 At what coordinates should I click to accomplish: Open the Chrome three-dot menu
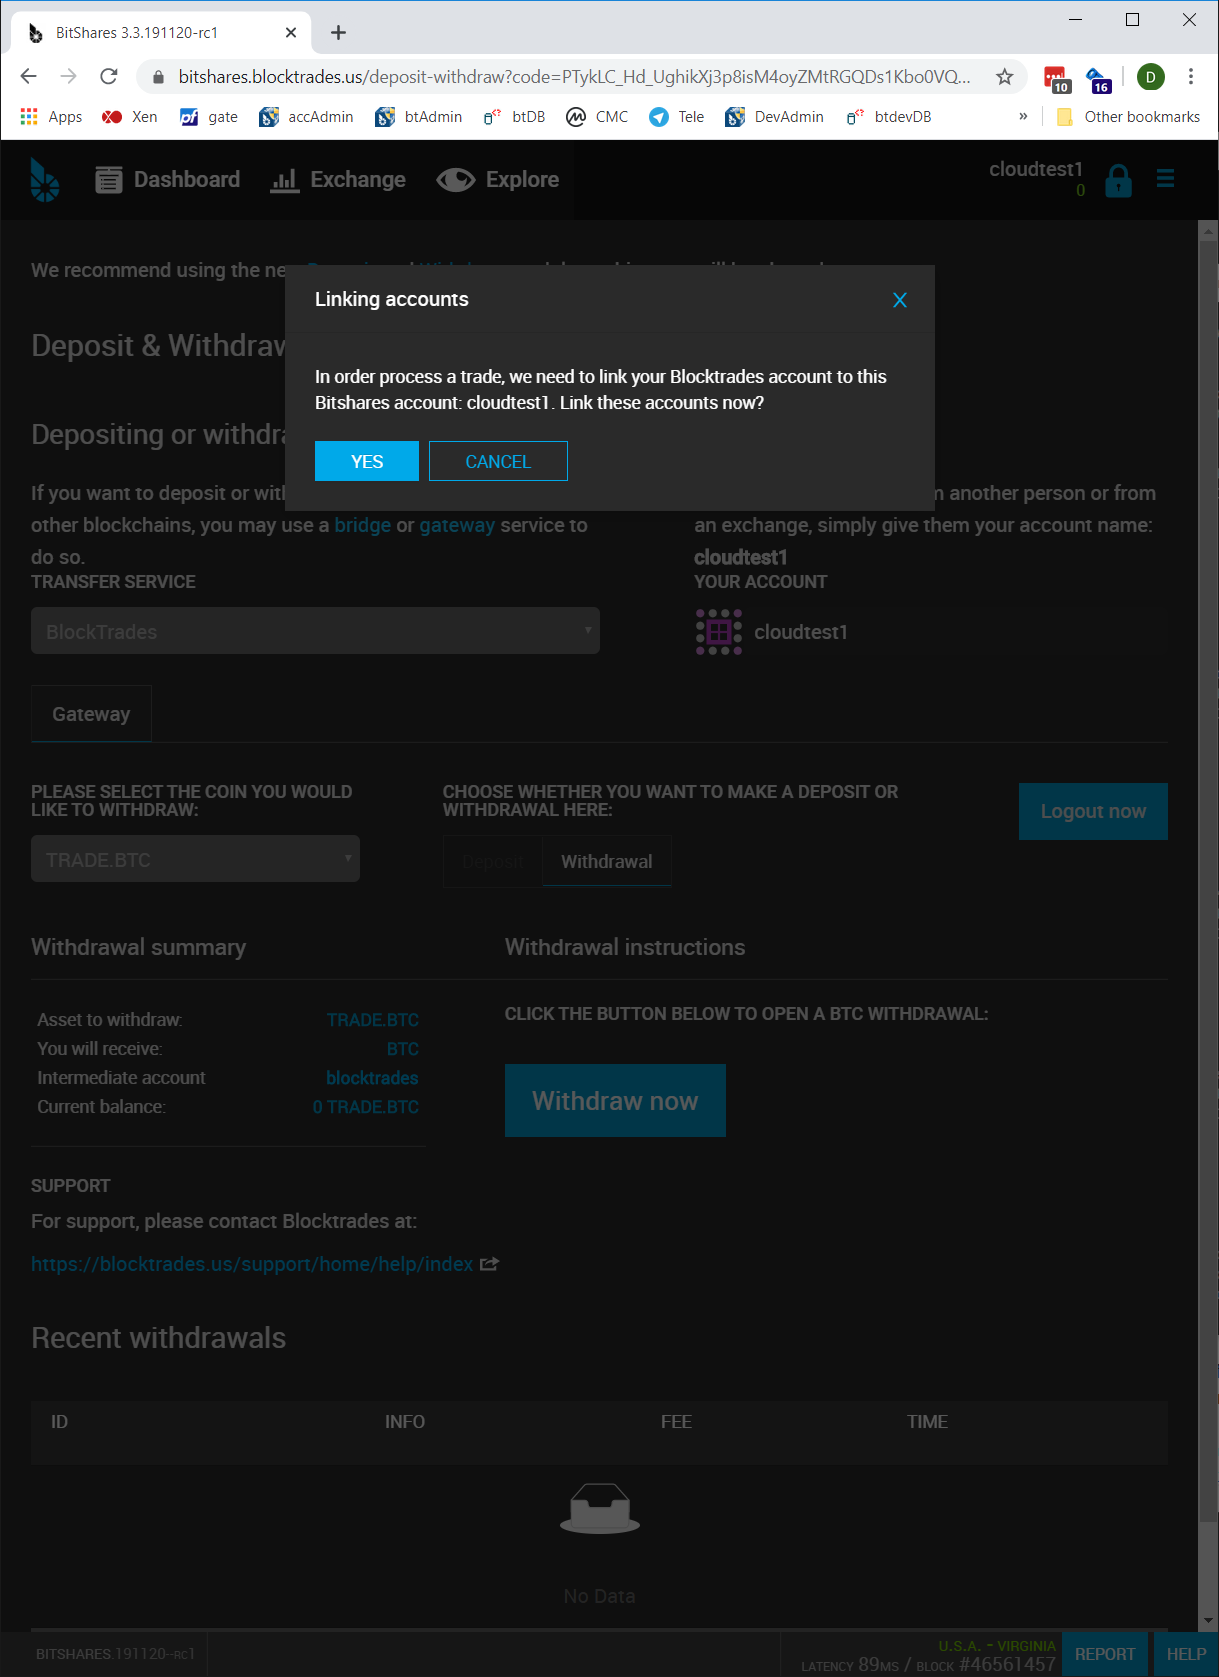coord(1191,77)
